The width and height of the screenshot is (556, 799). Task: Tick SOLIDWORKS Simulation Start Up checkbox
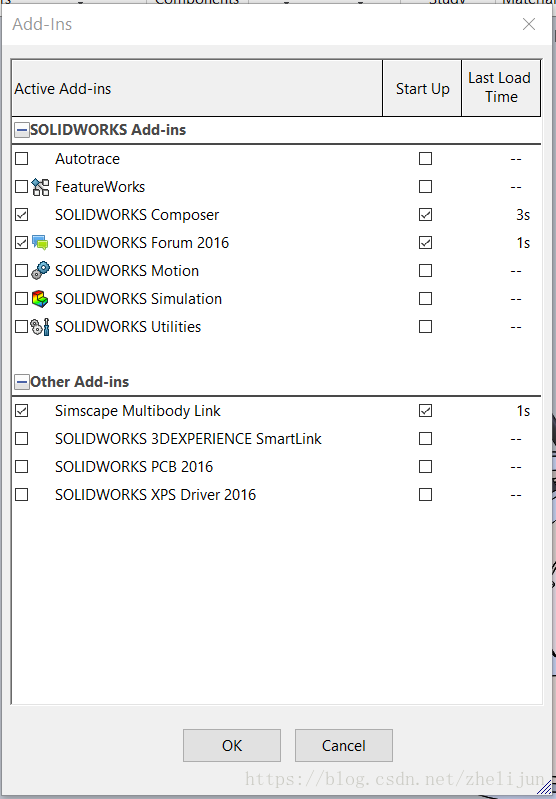pos(426,299)
